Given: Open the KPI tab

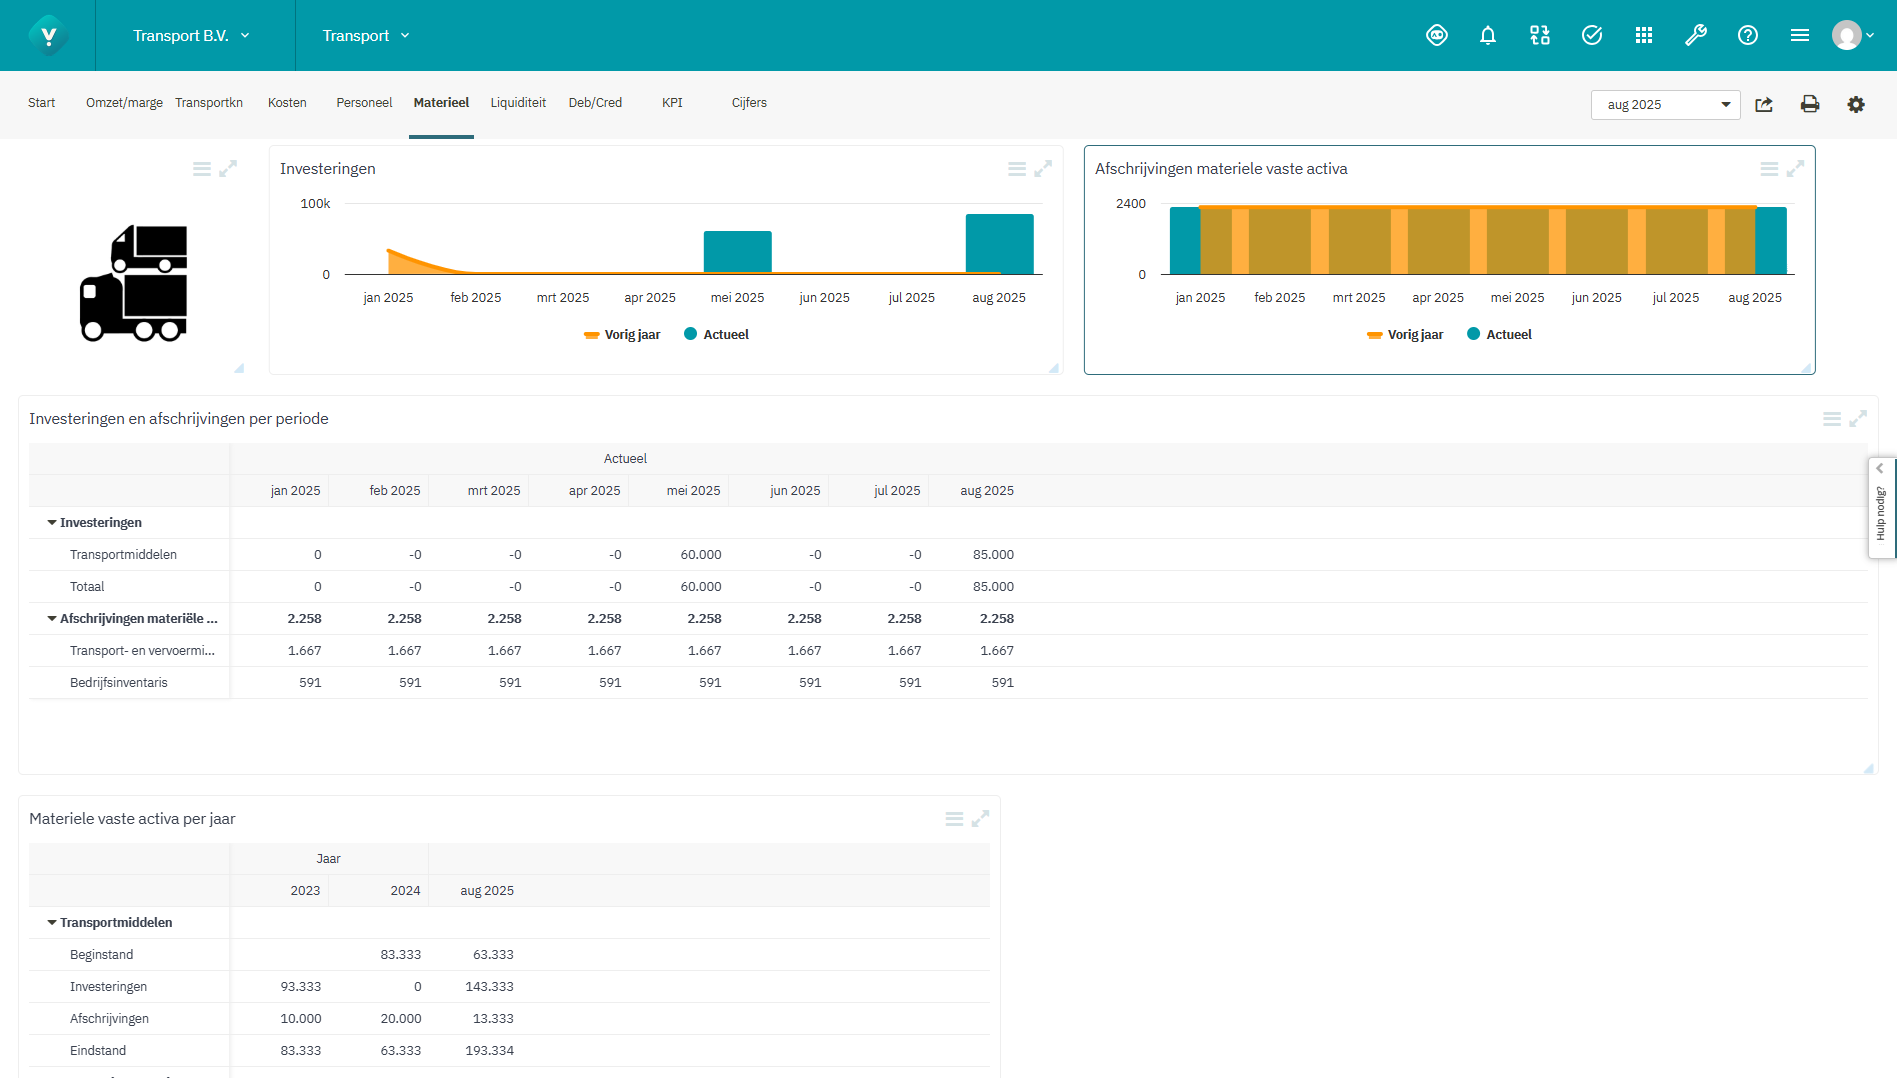Looking at the screenshot, I should tap(671, 102).
